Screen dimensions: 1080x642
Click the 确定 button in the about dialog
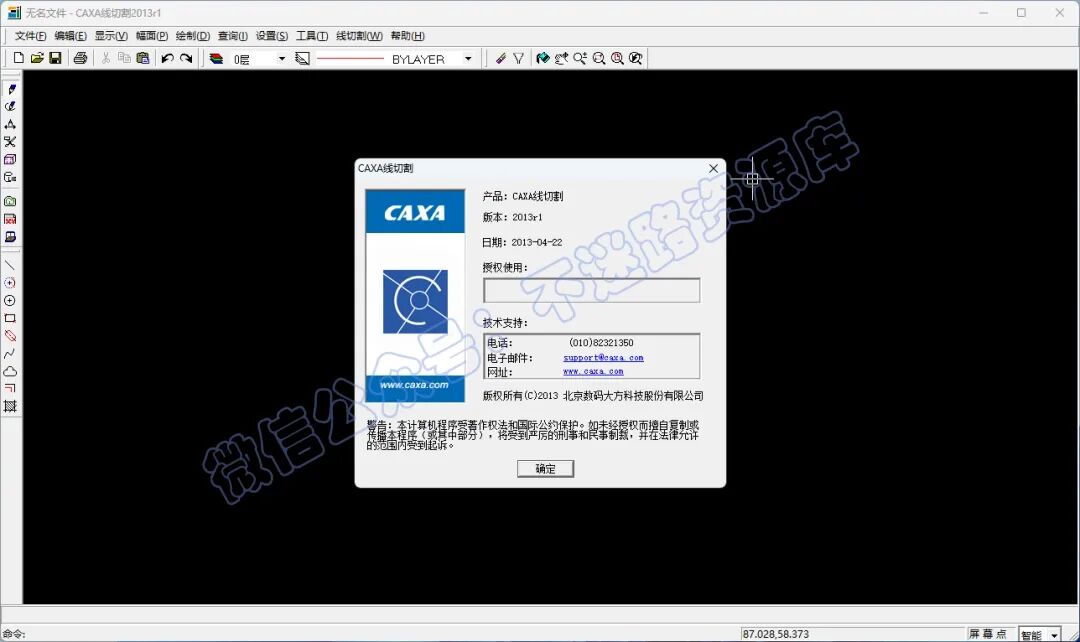pos(545,469)
